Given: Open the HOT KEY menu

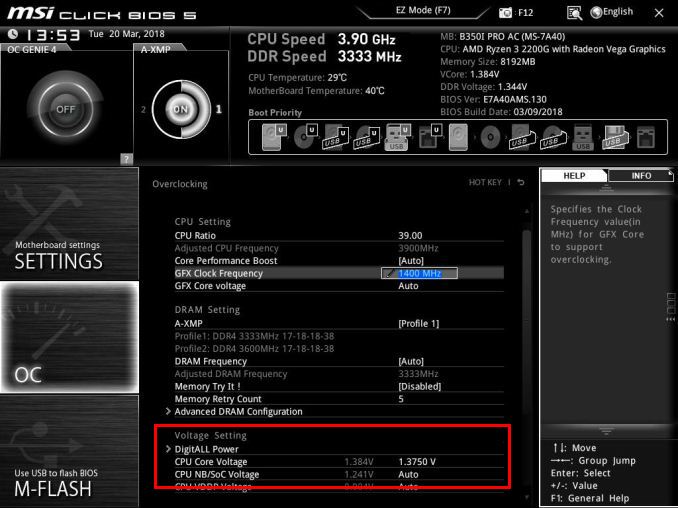Looking at the screenshot, I should tap(485, 182).
